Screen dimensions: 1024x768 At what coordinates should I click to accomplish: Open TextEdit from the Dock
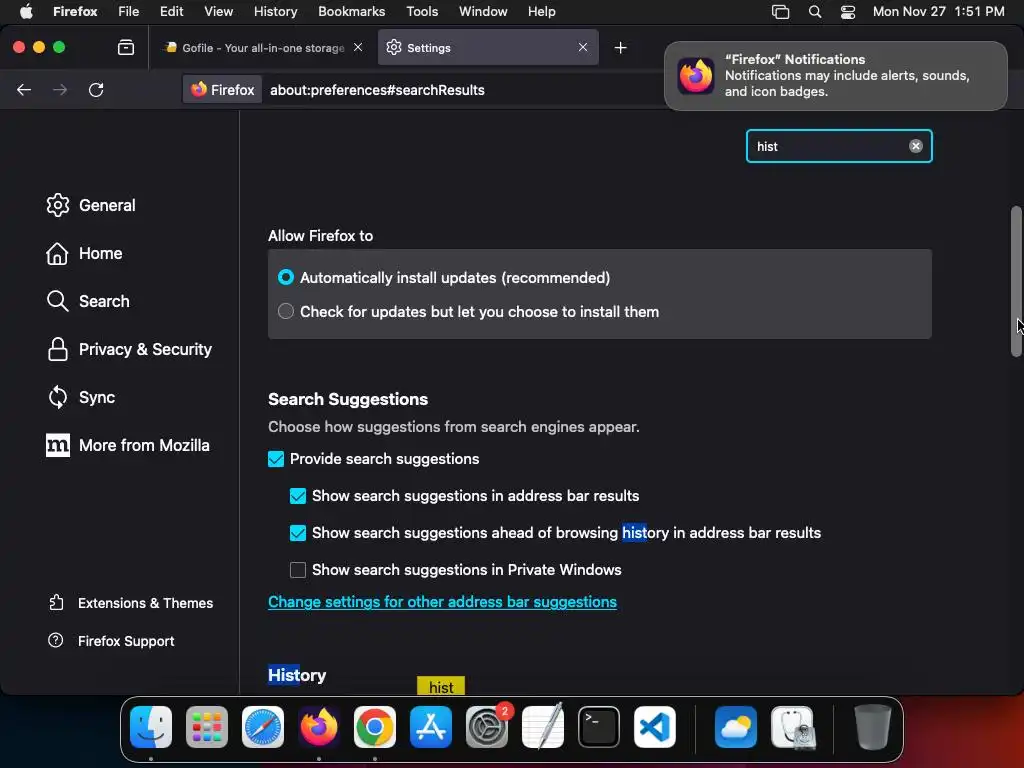543,727
